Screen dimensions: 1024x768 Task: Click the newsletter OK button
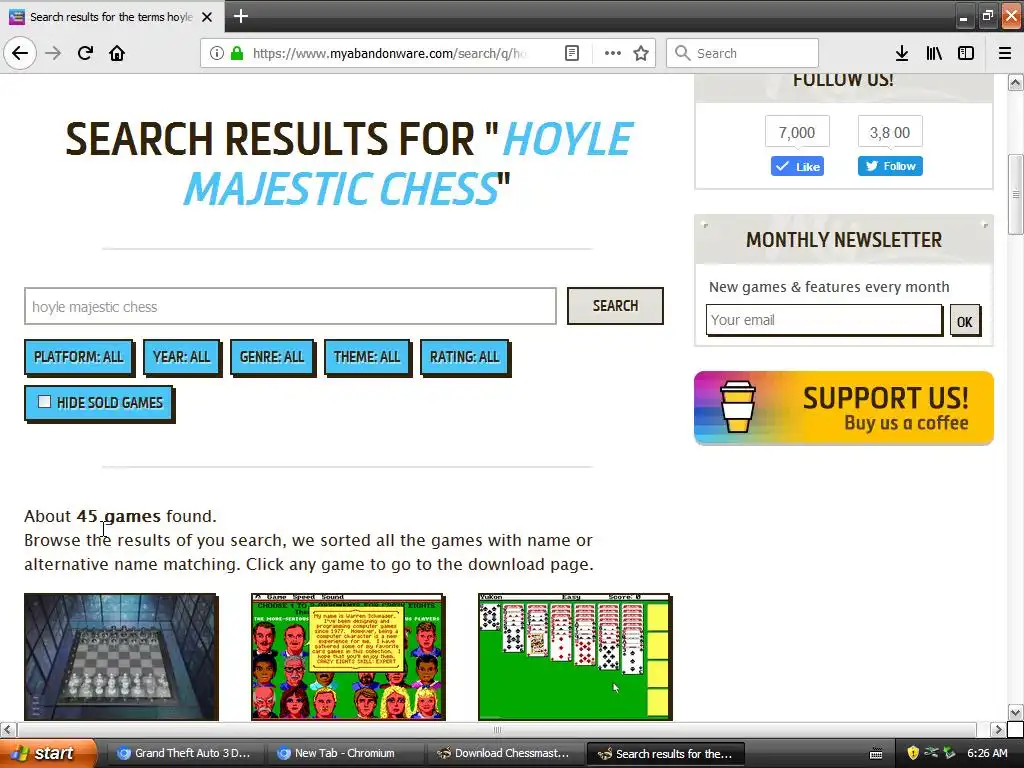point(965,321)
